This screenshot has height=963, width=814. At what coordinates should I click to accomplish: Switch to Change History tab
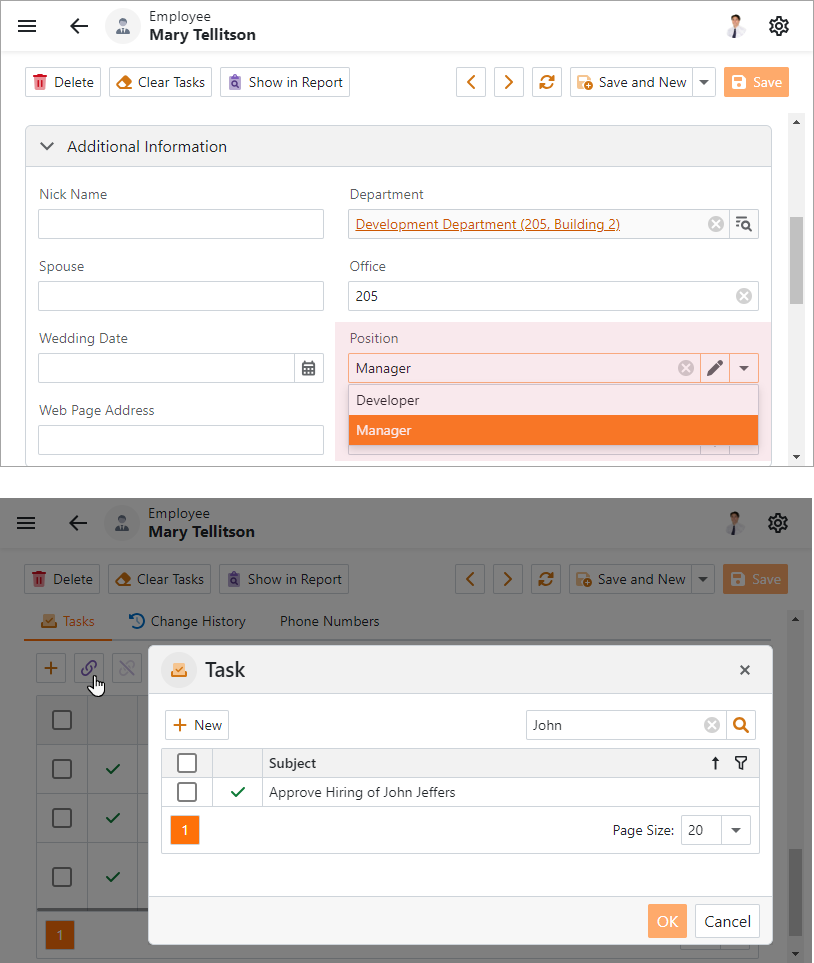click(187, 622)
